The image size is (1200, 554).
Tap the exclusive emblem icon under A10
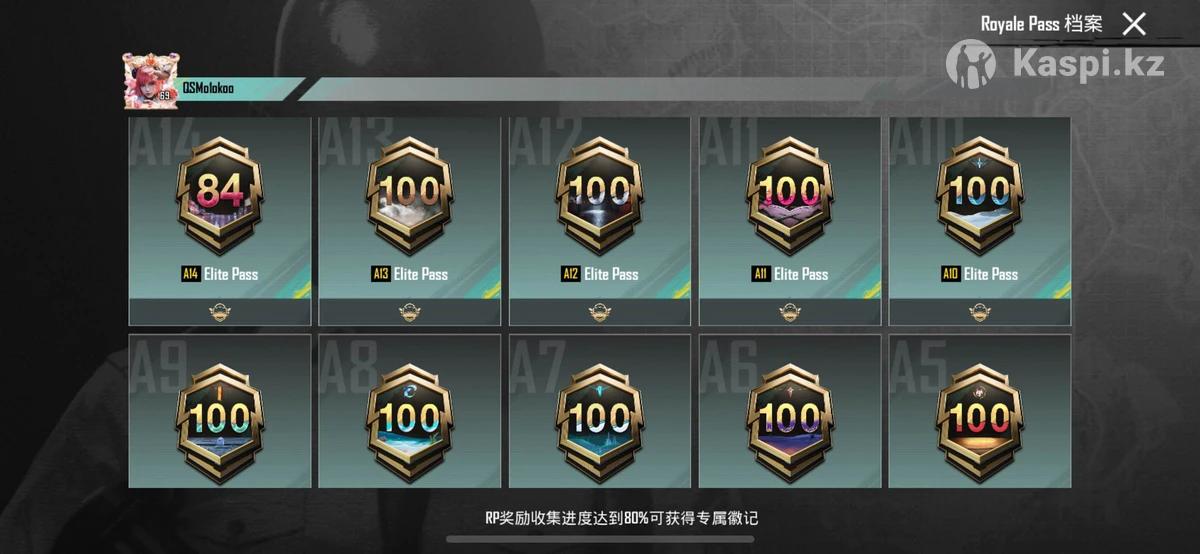pos(980,312)
